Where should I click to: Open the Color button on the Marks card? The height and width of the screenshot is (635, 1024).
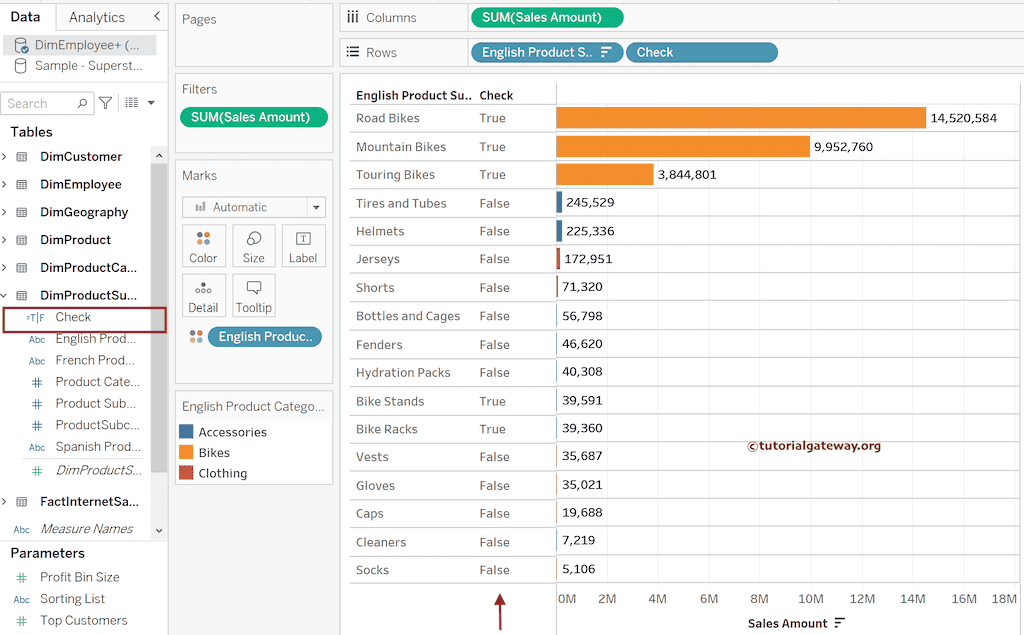(x=203, y=245)
